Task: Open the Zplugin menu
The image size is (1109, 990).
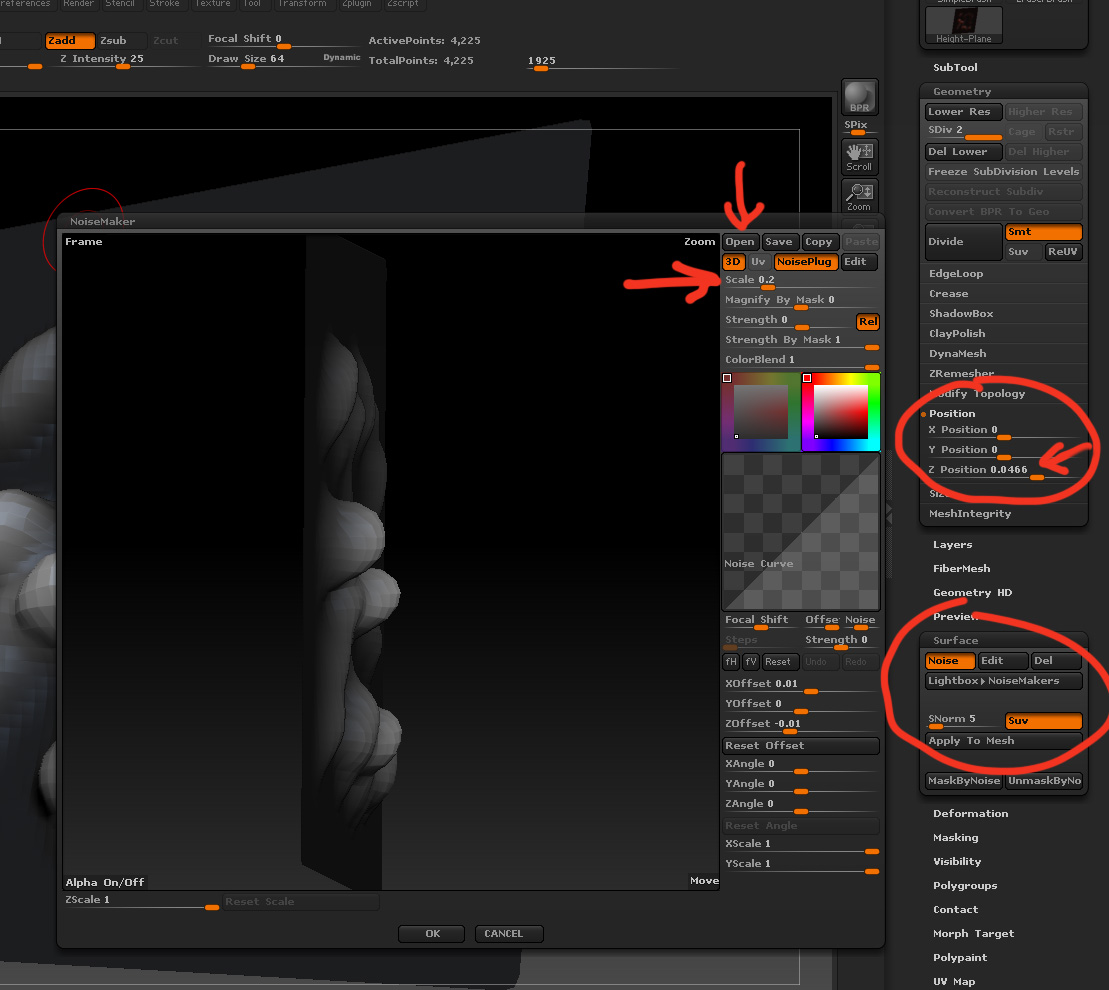Action: [x=356, y=4]
